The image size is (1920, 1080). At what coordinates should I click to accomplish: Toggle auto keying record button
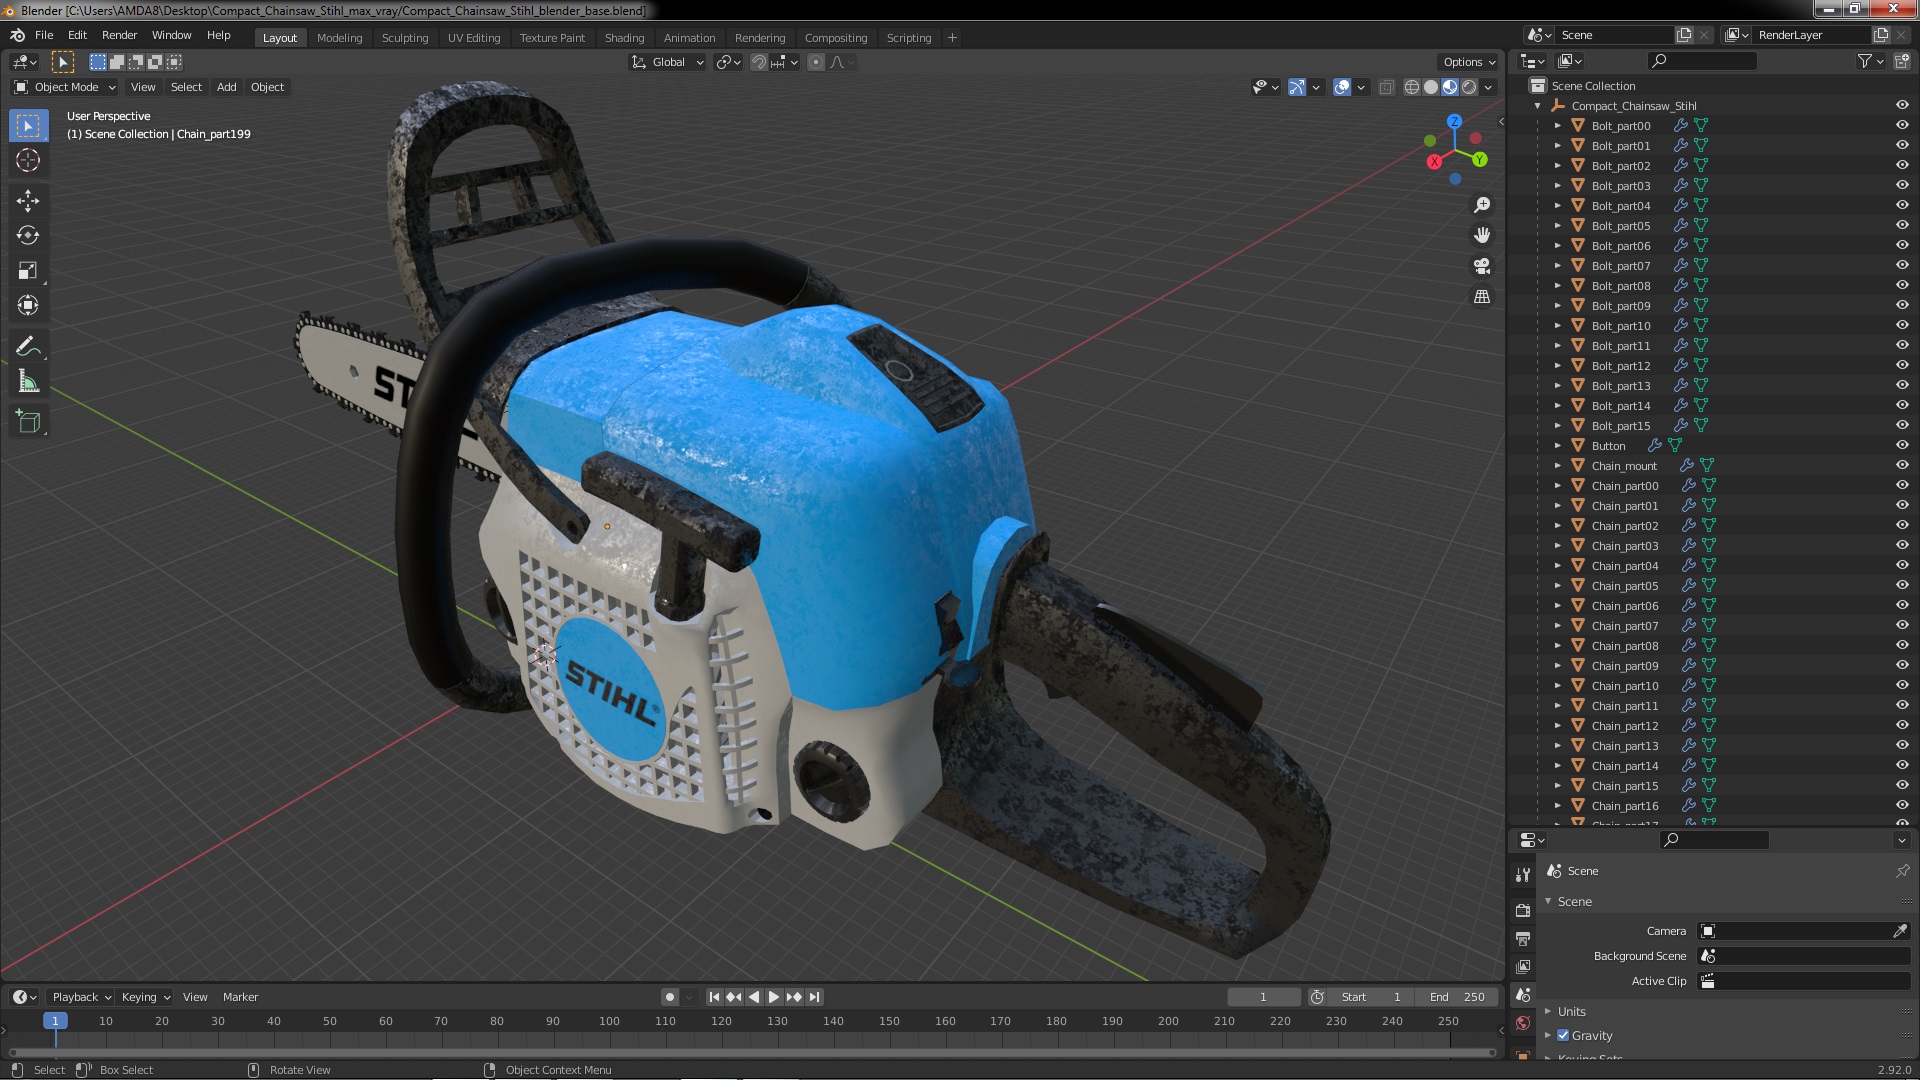(670, 997)
